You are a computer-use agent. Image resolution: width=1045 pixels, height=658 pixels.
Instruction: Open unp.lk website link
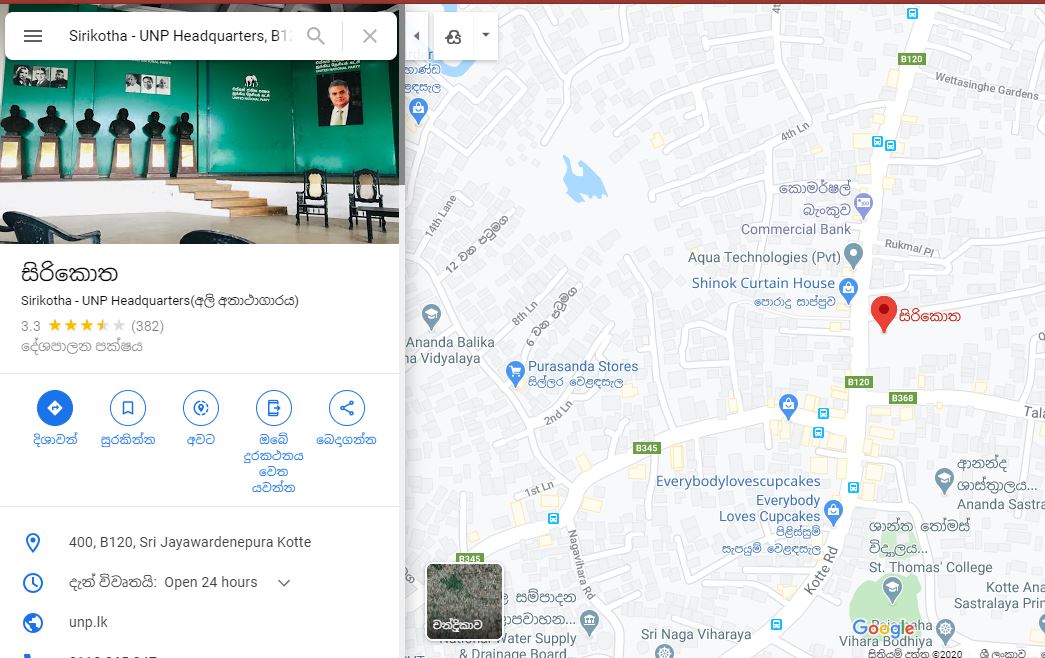pos(88,622)
